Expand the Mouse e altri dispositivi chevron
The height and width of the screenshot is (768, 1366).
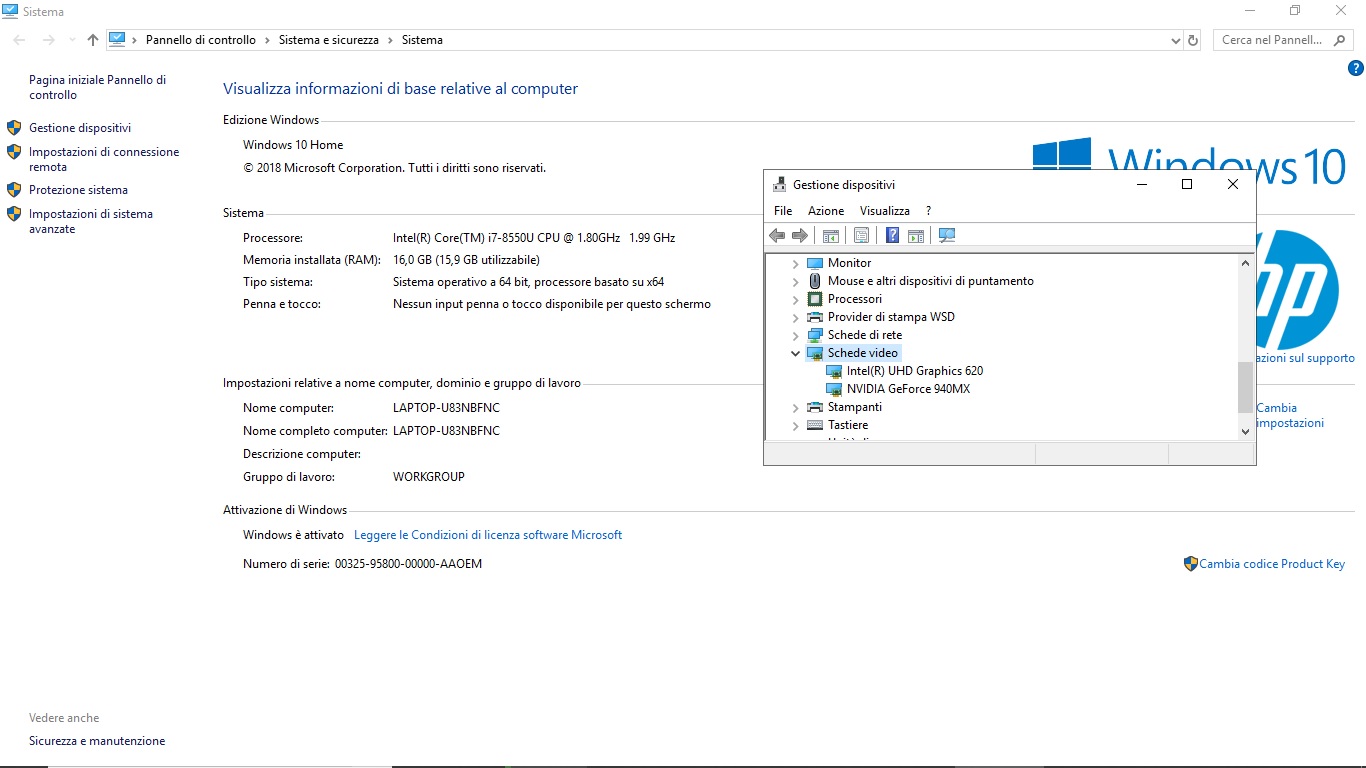796,282
